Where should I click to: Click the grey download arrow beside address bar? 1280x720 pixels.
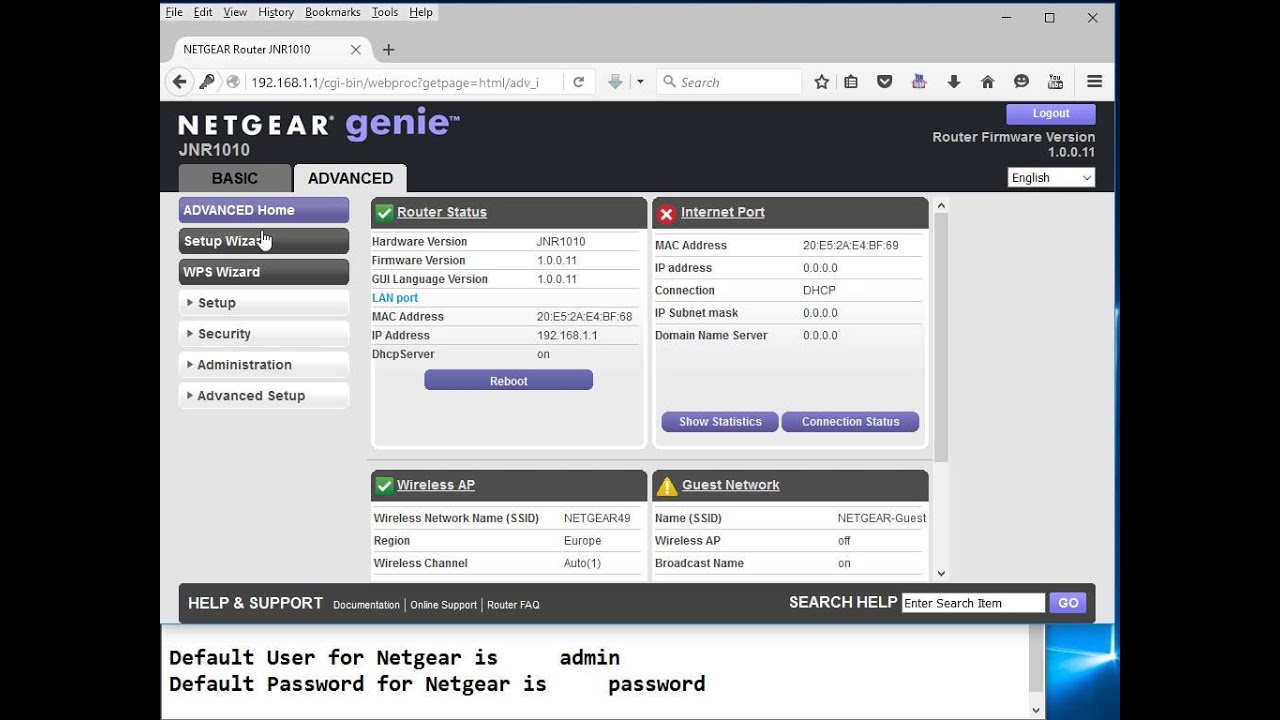pyautogui.click(x=616, y=82)
